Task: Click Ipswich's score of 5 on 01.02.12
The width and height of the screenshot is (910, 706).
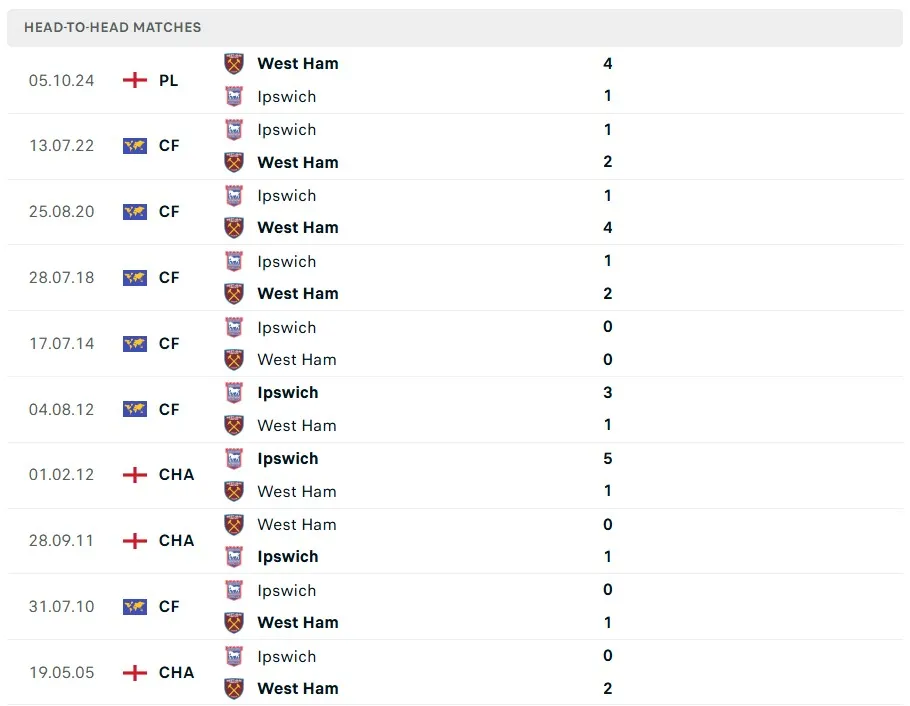Action: point(608,459)
